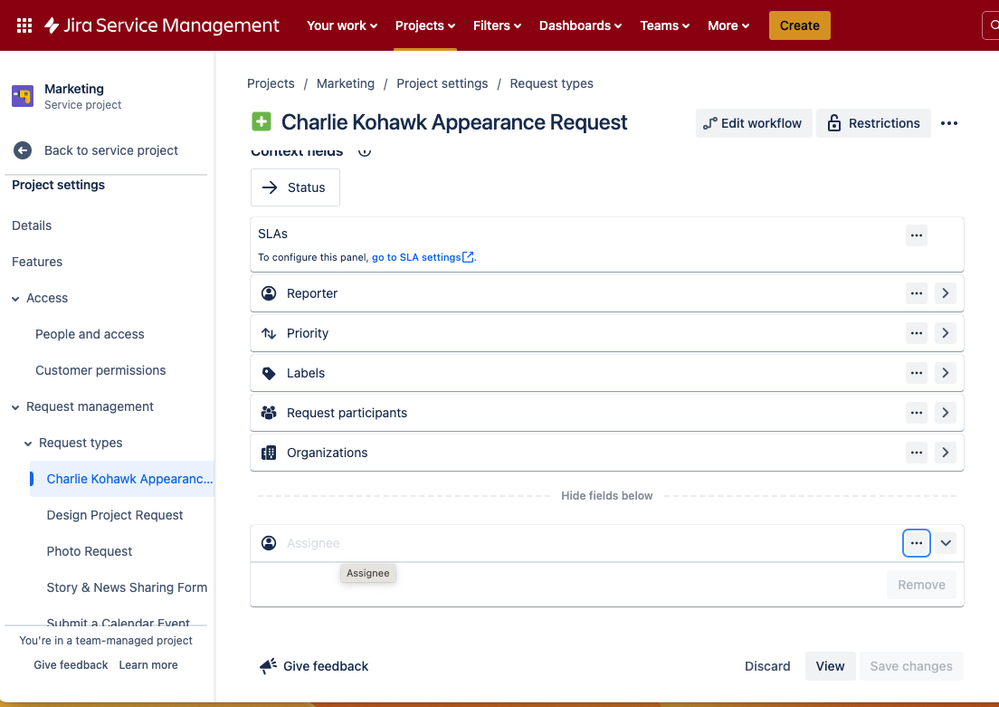
Task: Click the search icon in top bar
Action: point(993,25)
